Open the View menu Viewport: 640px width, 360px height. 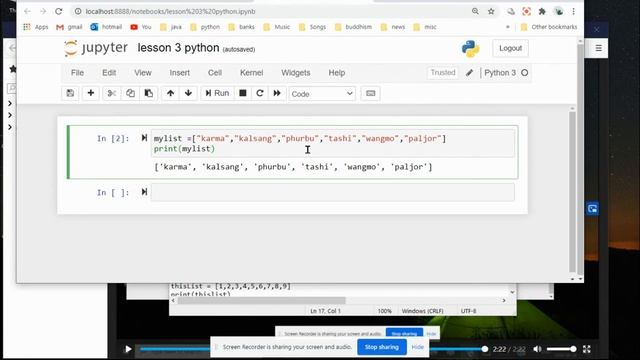[x=143, y=73]
